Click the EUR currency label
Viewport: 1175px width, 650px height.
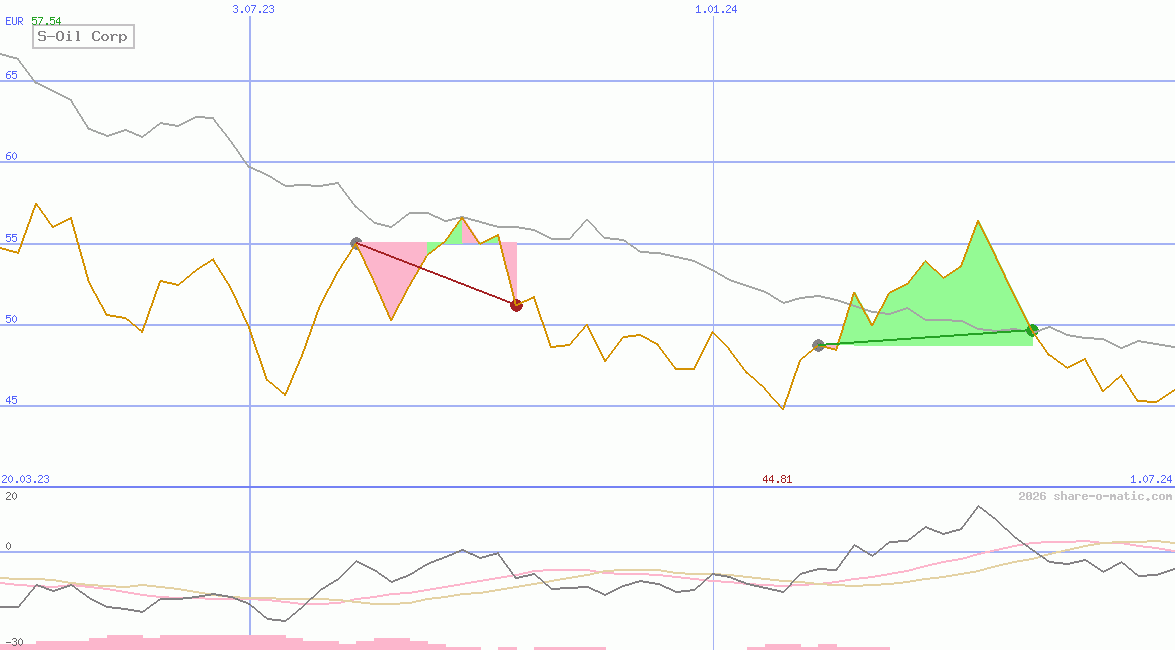[15, 21]
